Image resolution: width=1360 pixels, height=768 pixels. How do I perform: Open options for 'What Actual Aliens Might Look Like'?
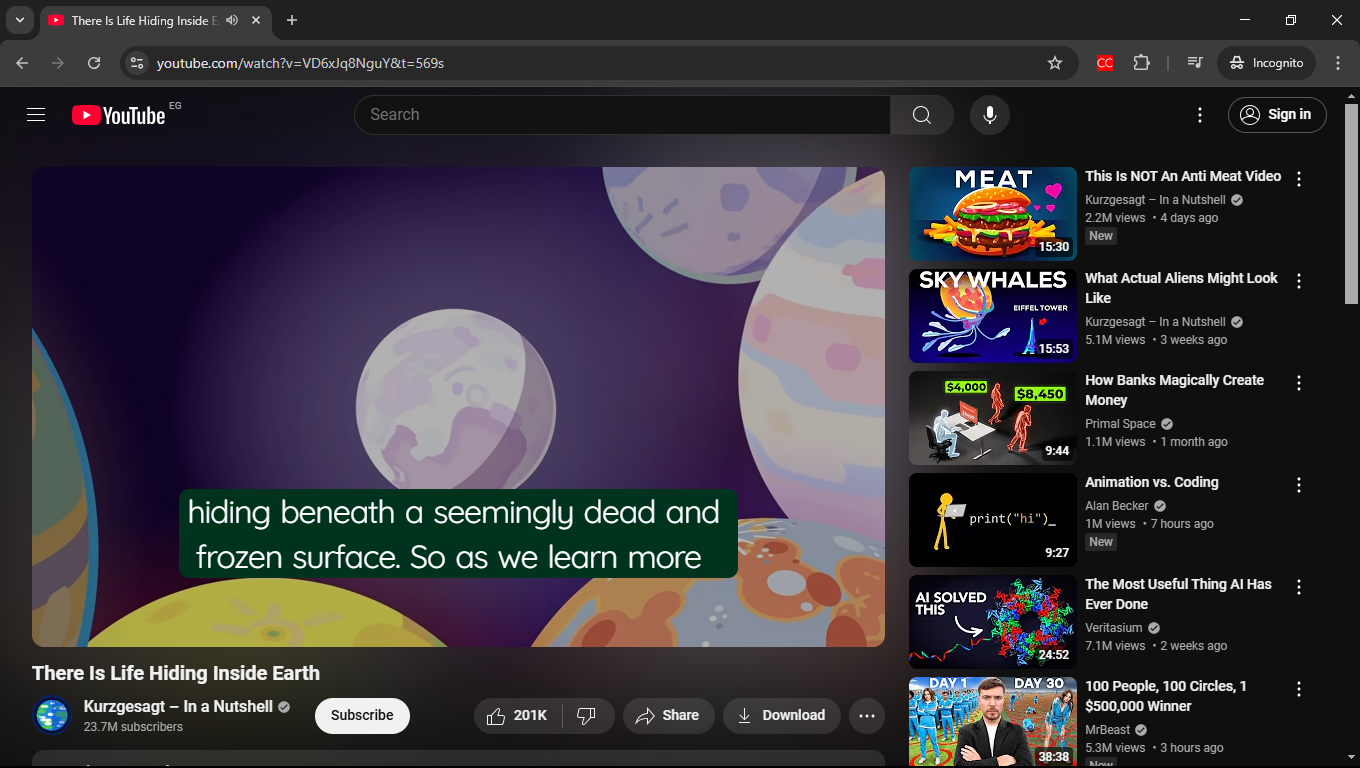(1299, 282)
